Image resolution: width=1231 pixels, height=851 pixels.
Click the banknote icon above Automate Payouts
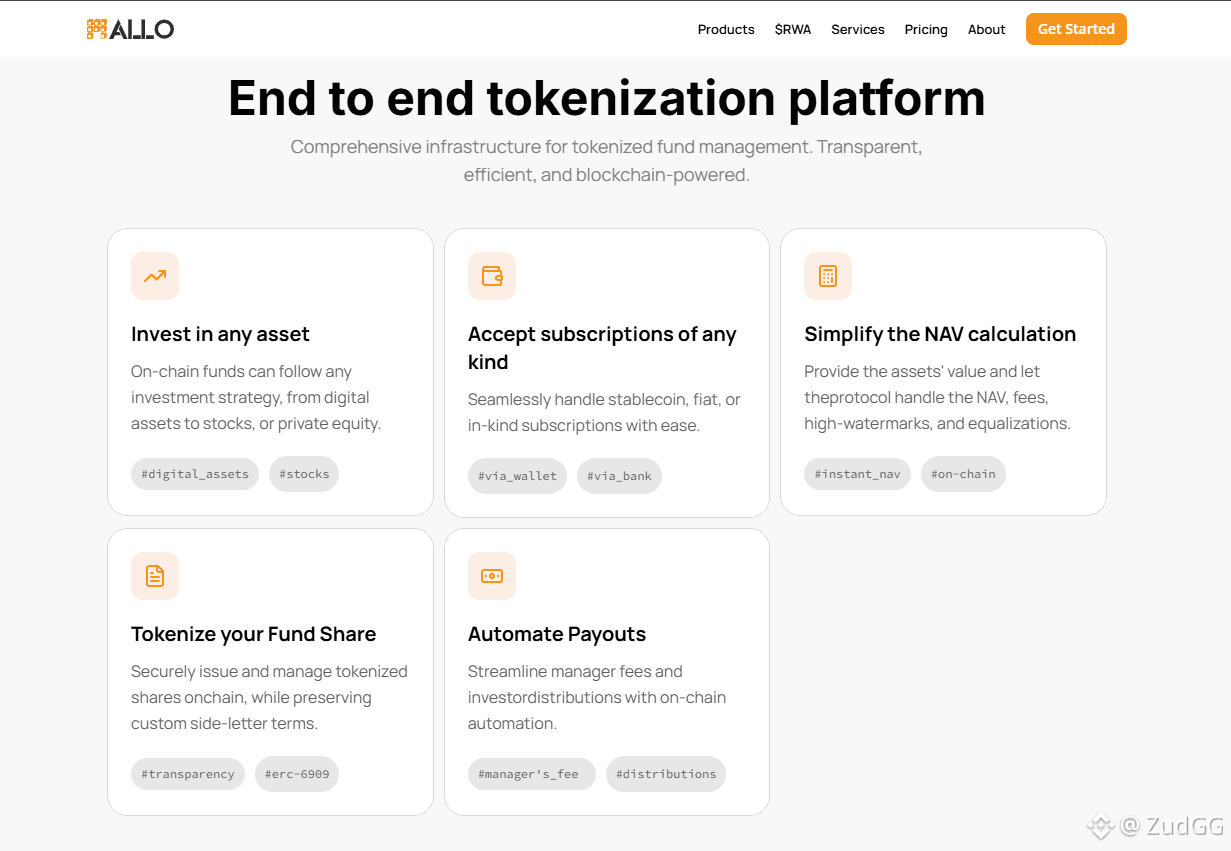[x=492, y=576]
